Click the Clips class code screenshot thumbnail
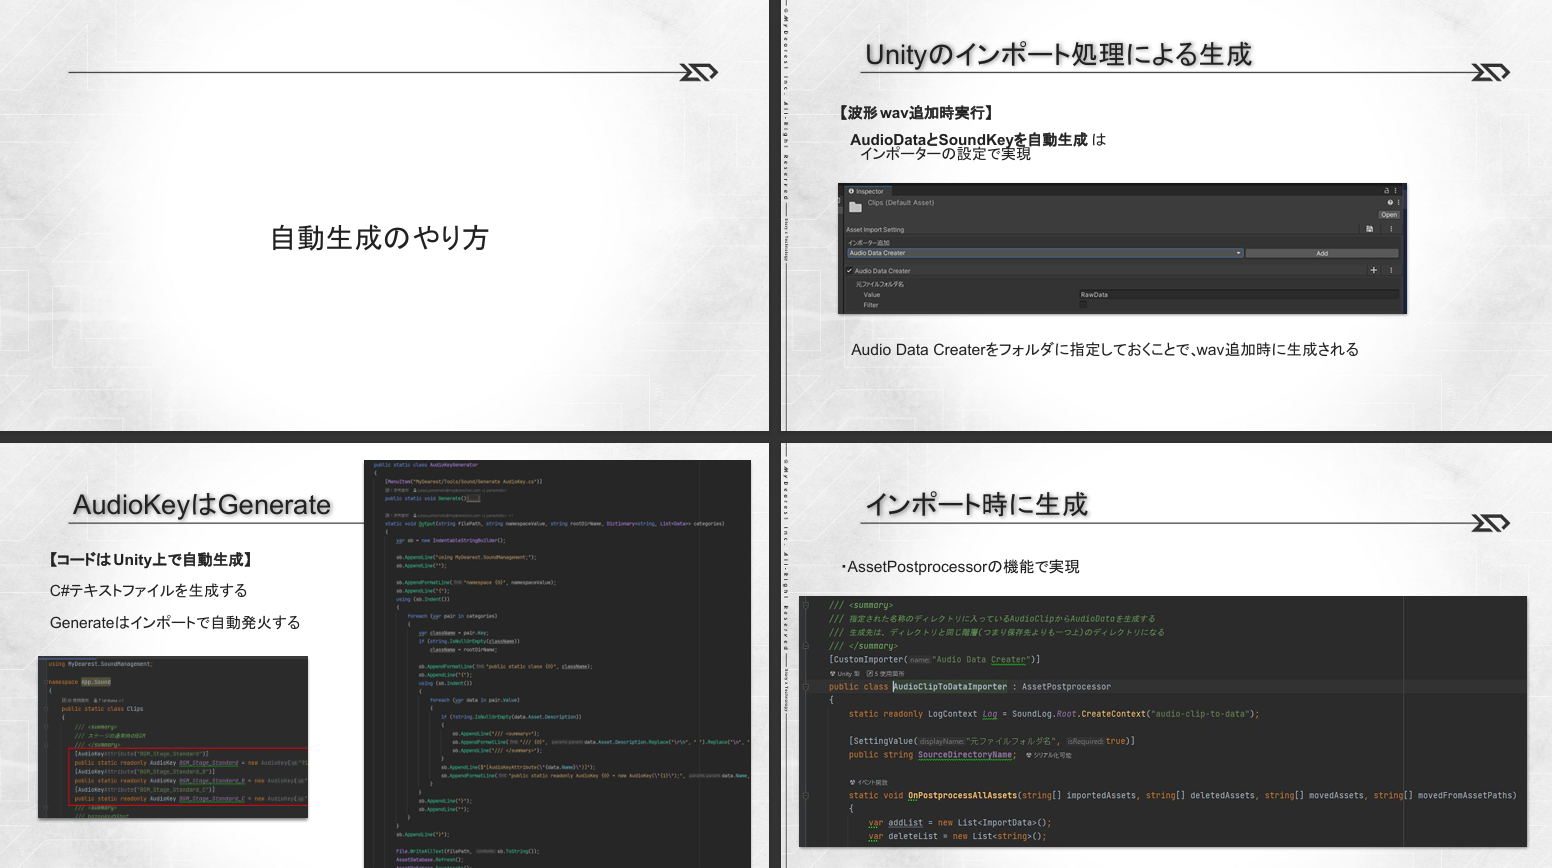The height and width of the screenshot is (868, 1552). pos(173,737)
